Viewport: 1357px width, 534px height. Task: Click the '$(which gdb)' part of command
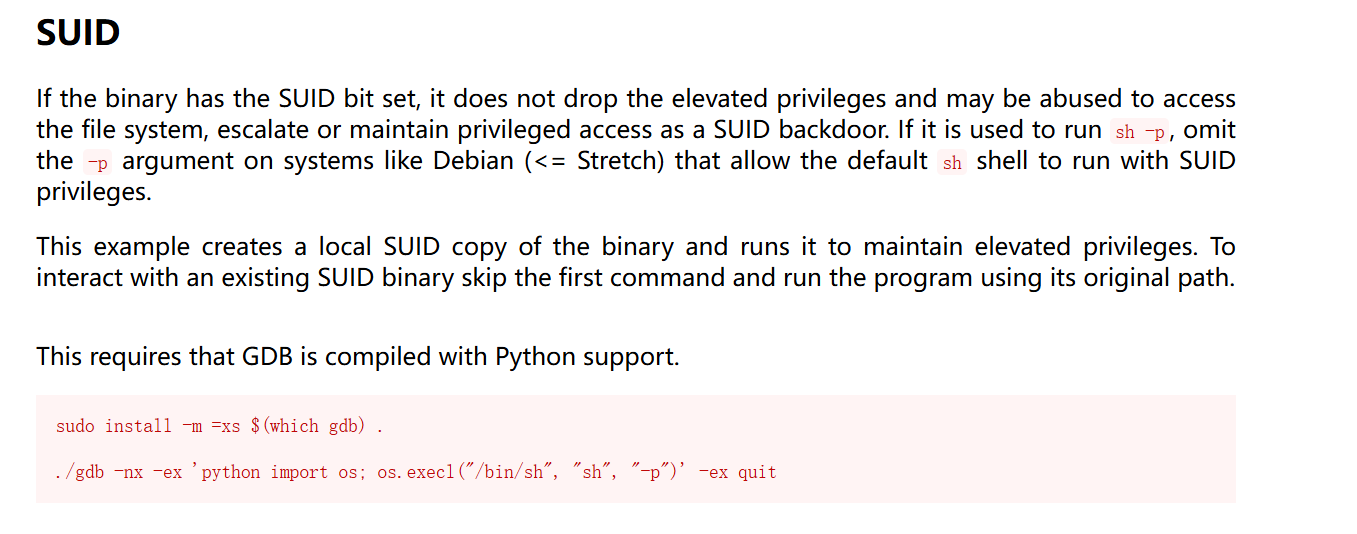(307, 426)
